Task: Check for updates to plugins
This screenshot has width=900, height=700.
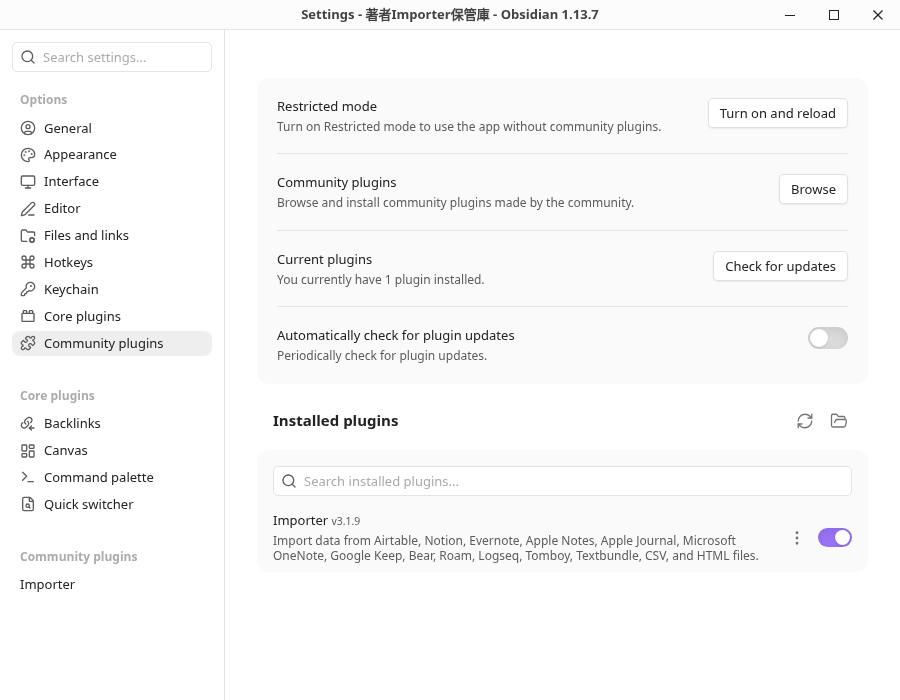Action: pos(780,266)
